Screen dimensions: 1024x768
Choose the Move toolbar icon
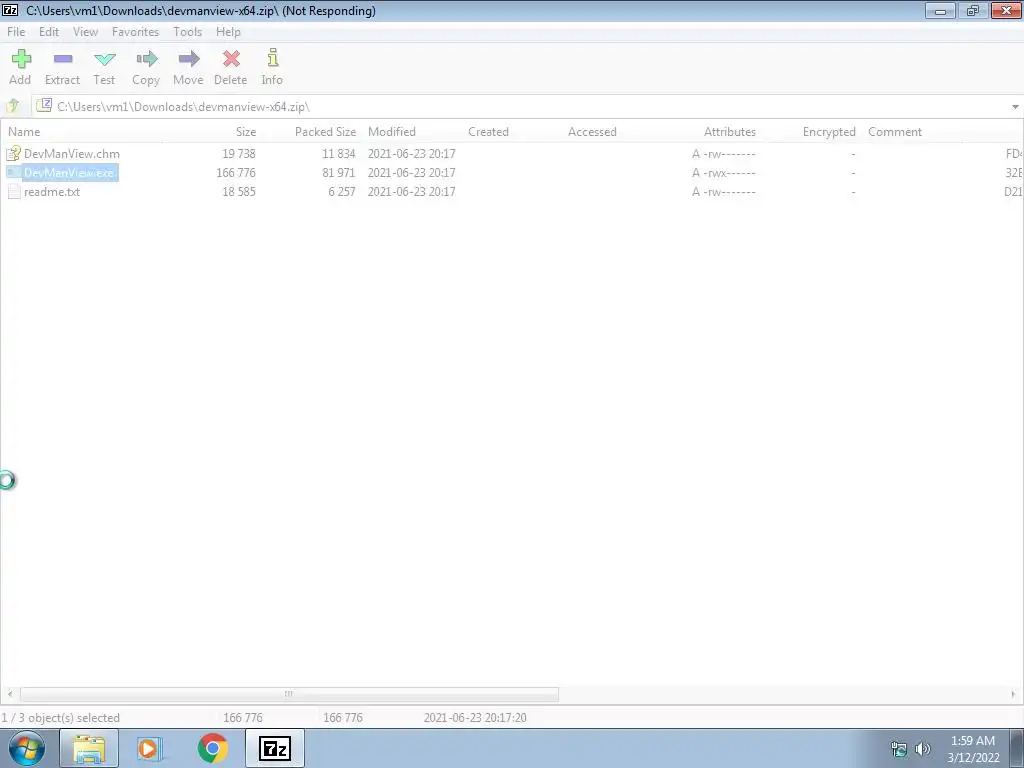tap(189, 59)
